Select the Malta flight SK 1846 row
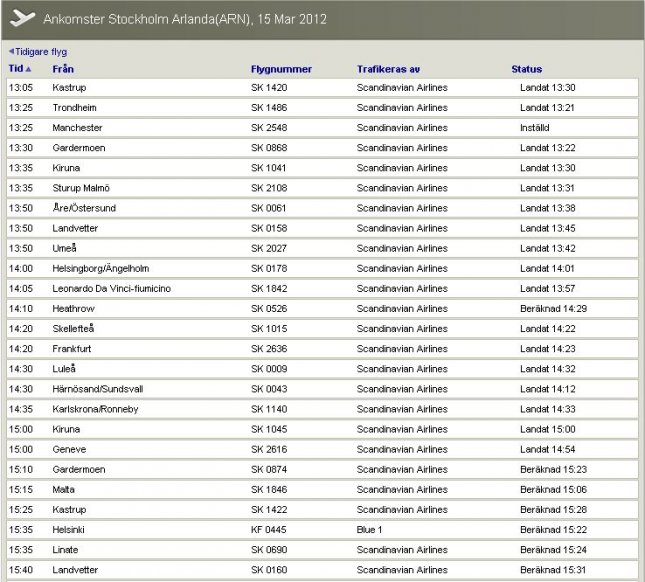The image size is (645, 582). pyautogui.click(x=322, y=490)
